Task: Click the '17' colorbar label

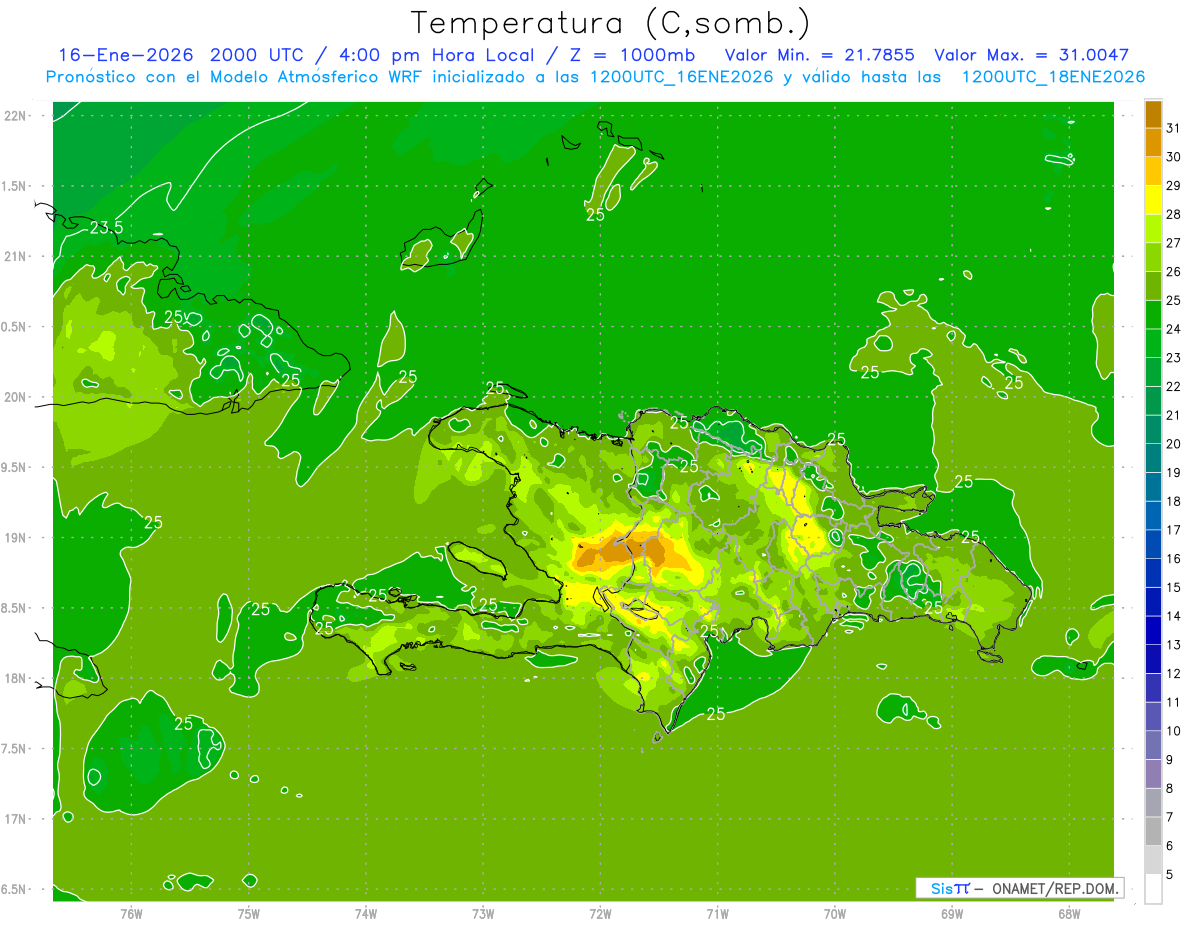Action: click(1174, 530)
